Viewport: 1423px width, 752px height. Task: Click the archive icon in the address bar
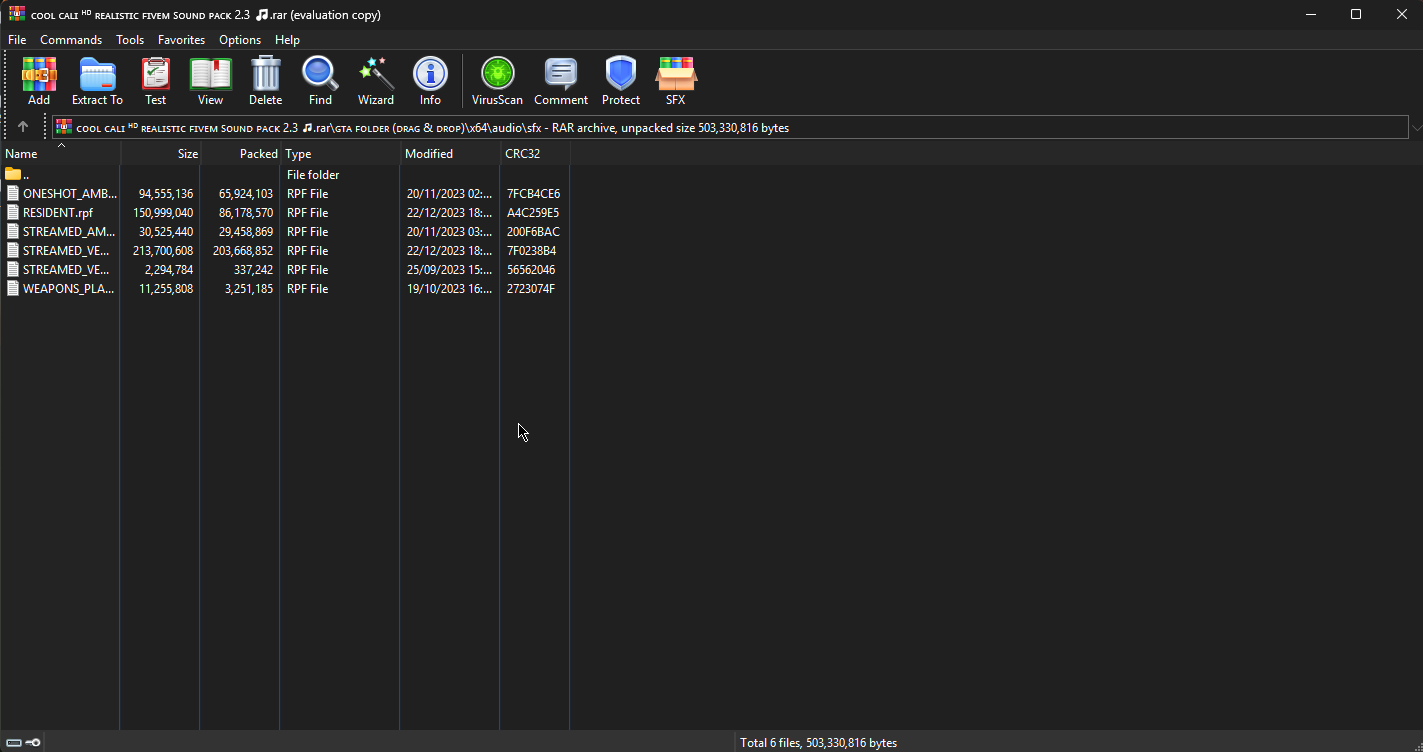coord(64,127)
